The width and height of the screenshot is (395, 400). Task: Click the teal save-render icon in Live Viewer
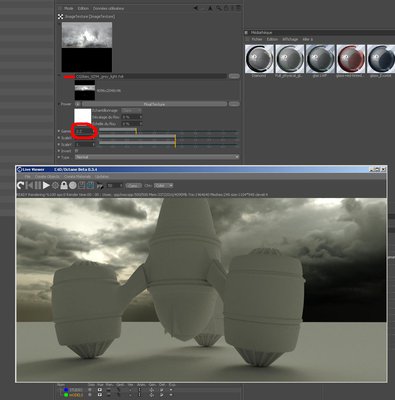[x=90, y=185]
